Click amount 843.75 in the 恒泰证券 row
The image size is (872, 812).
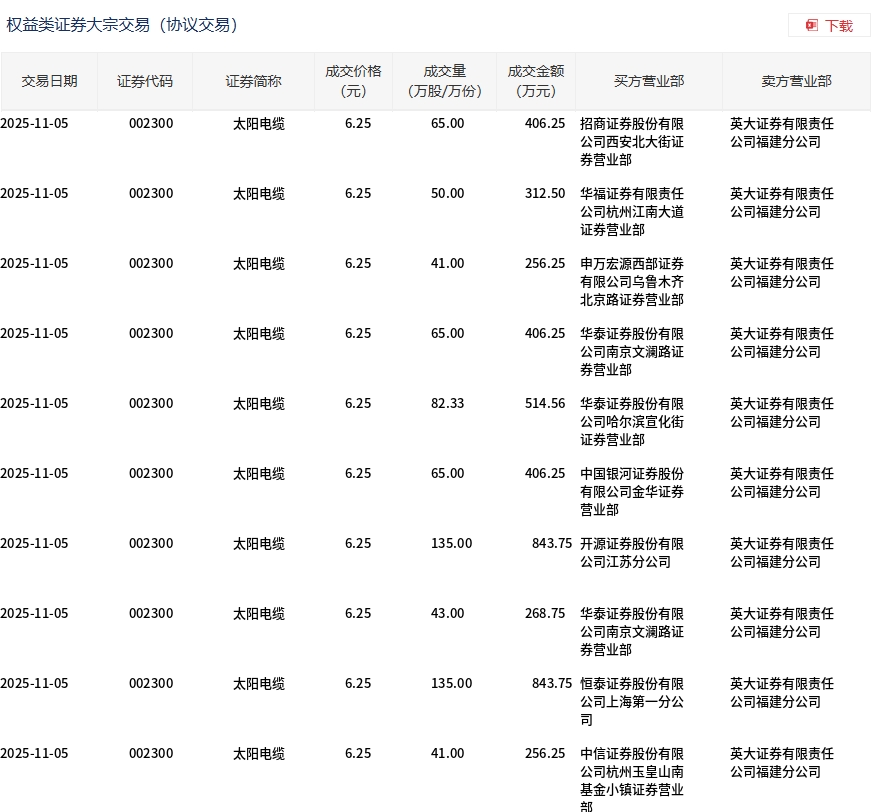click(552, 684)
